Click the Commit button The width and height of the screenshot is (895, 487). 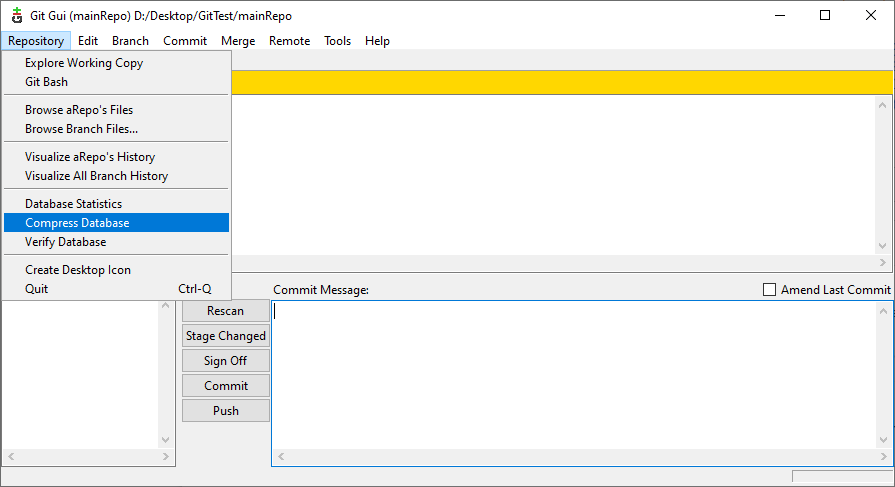click(225, 386)
